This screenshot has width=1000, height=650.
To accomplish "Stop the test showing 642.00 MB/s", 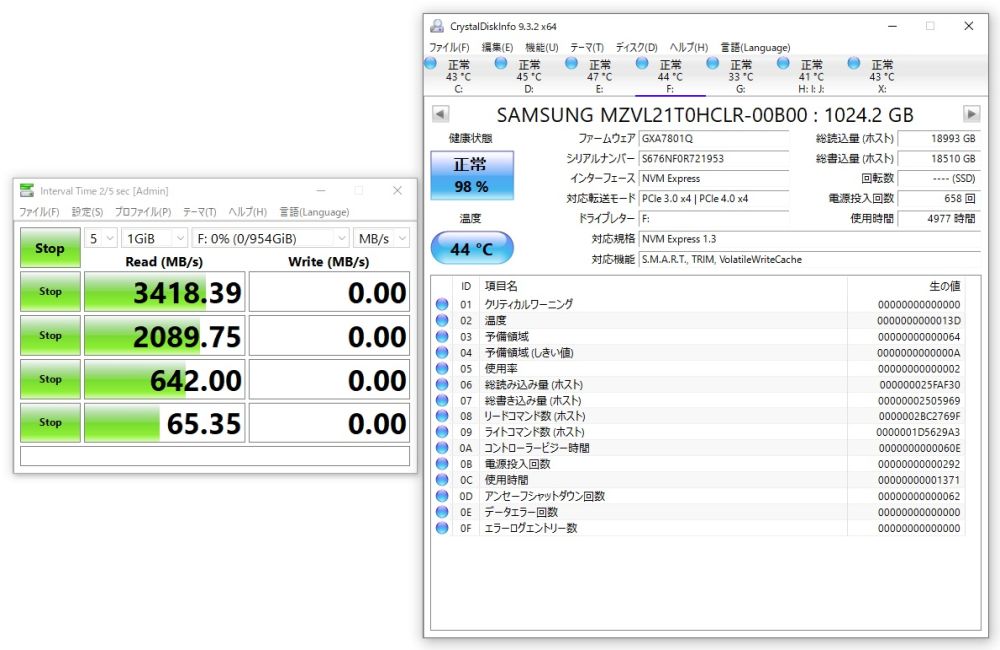I will pos(50,379).
